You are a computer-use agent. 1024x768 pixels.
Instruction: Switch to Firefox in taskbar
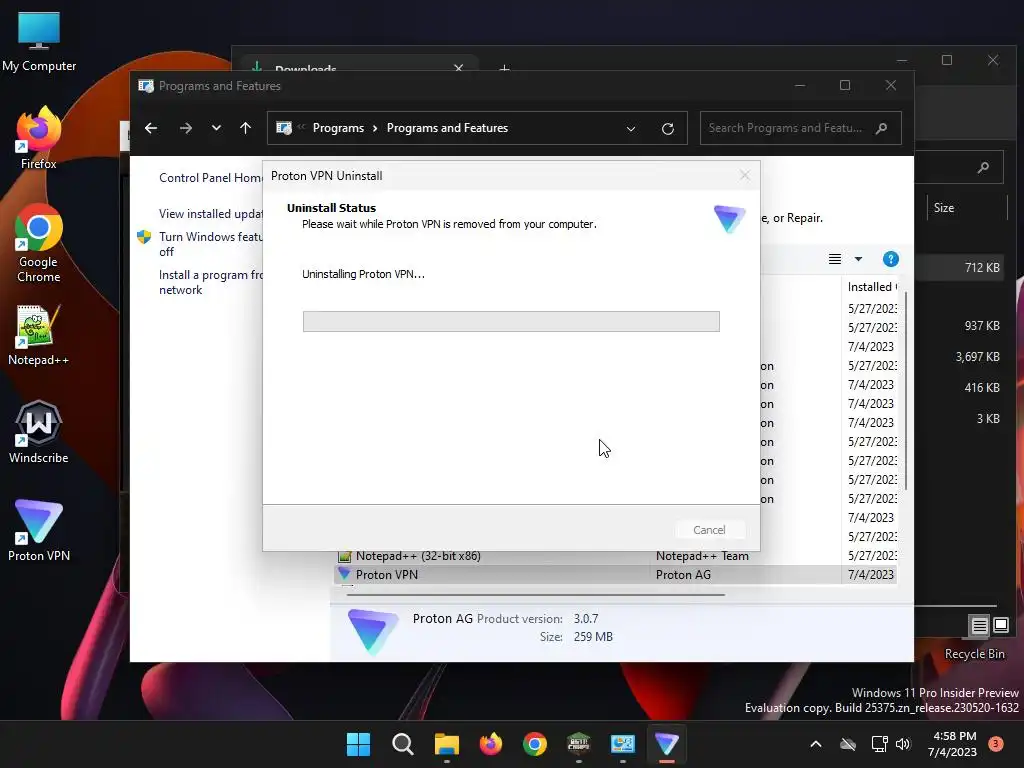tap(490, 744)
